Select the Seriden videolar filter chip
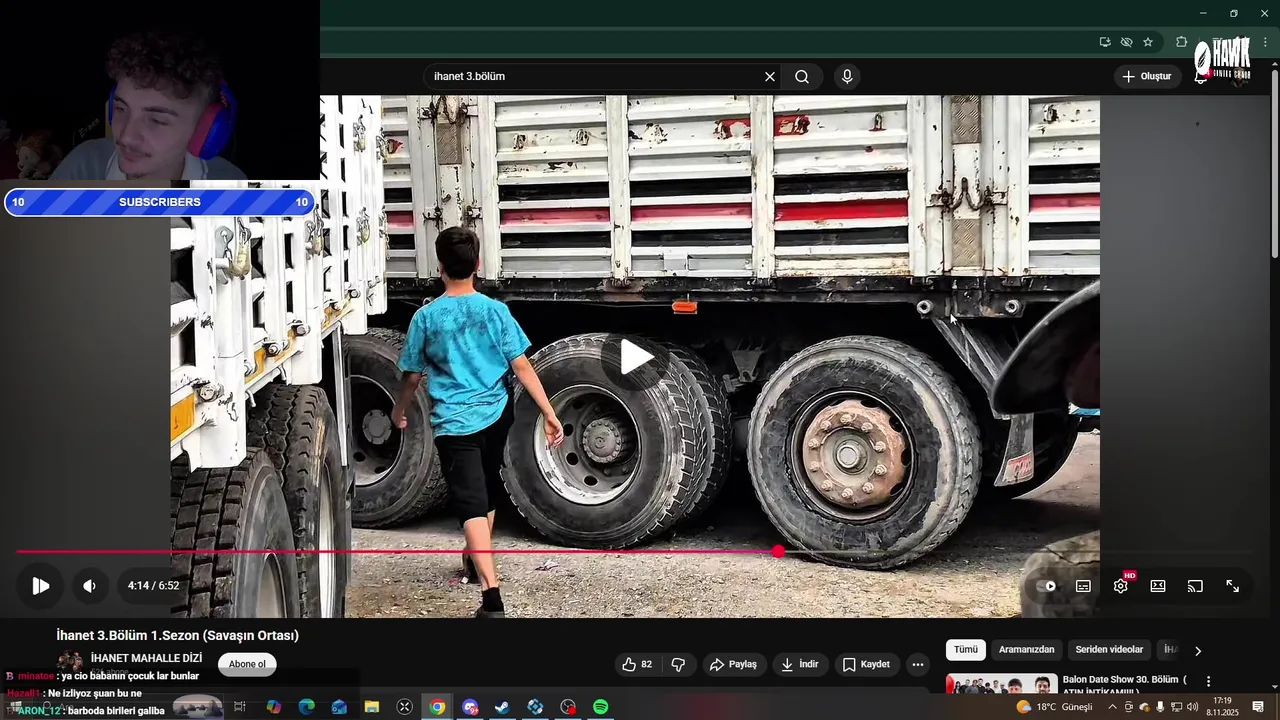This screenshot has height=720, width=1280. pos(1109,650)
